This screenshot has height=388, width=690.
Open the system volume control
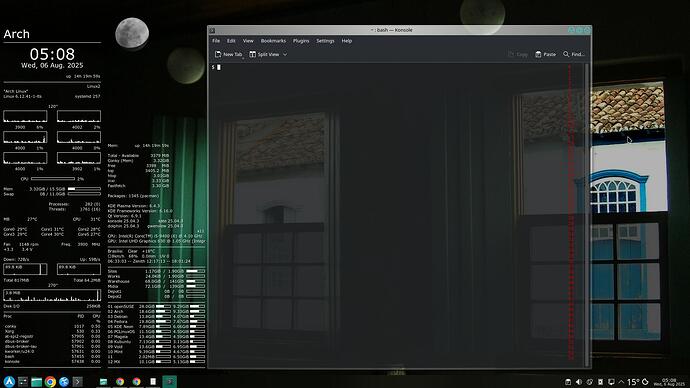tap(579, 382)
